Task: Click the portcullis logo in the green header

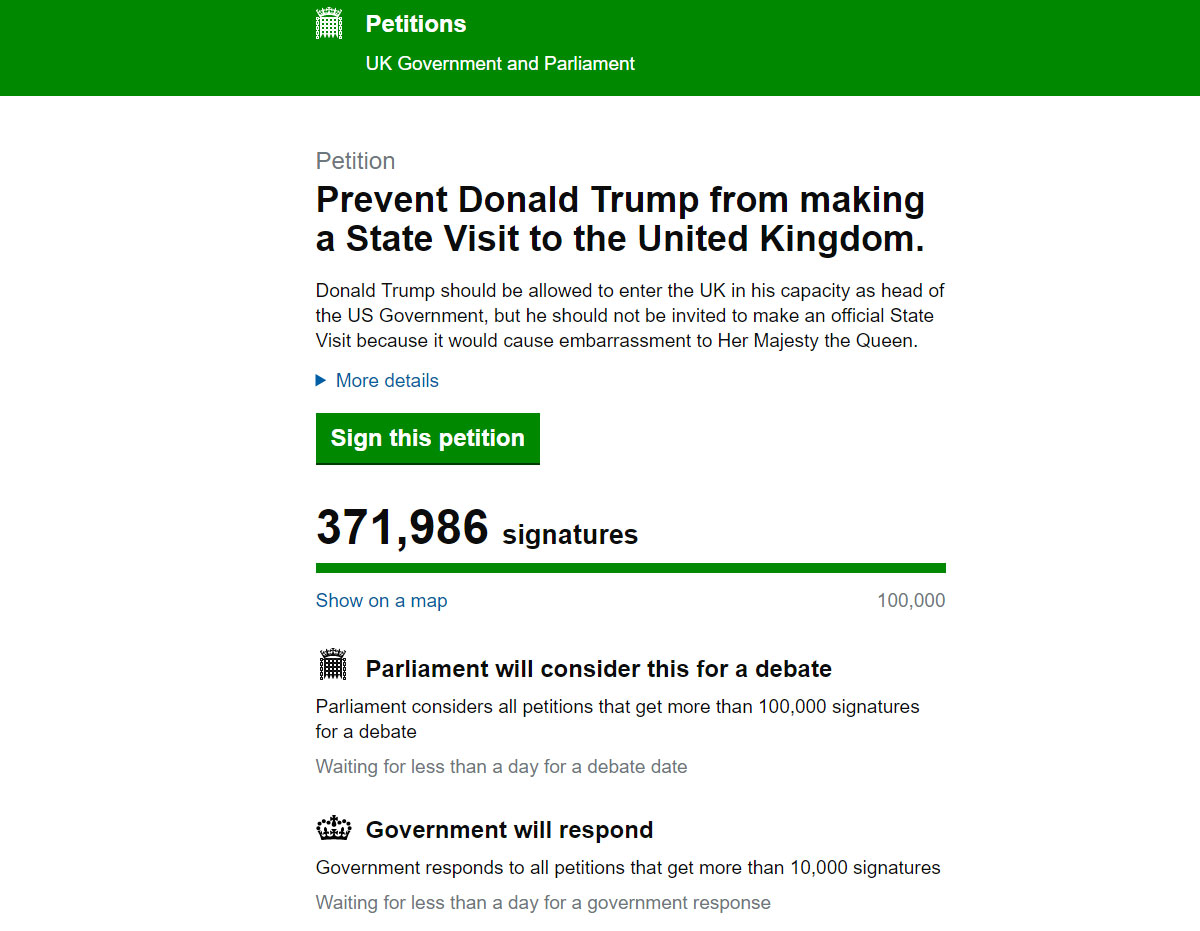Action: [329, 23]
